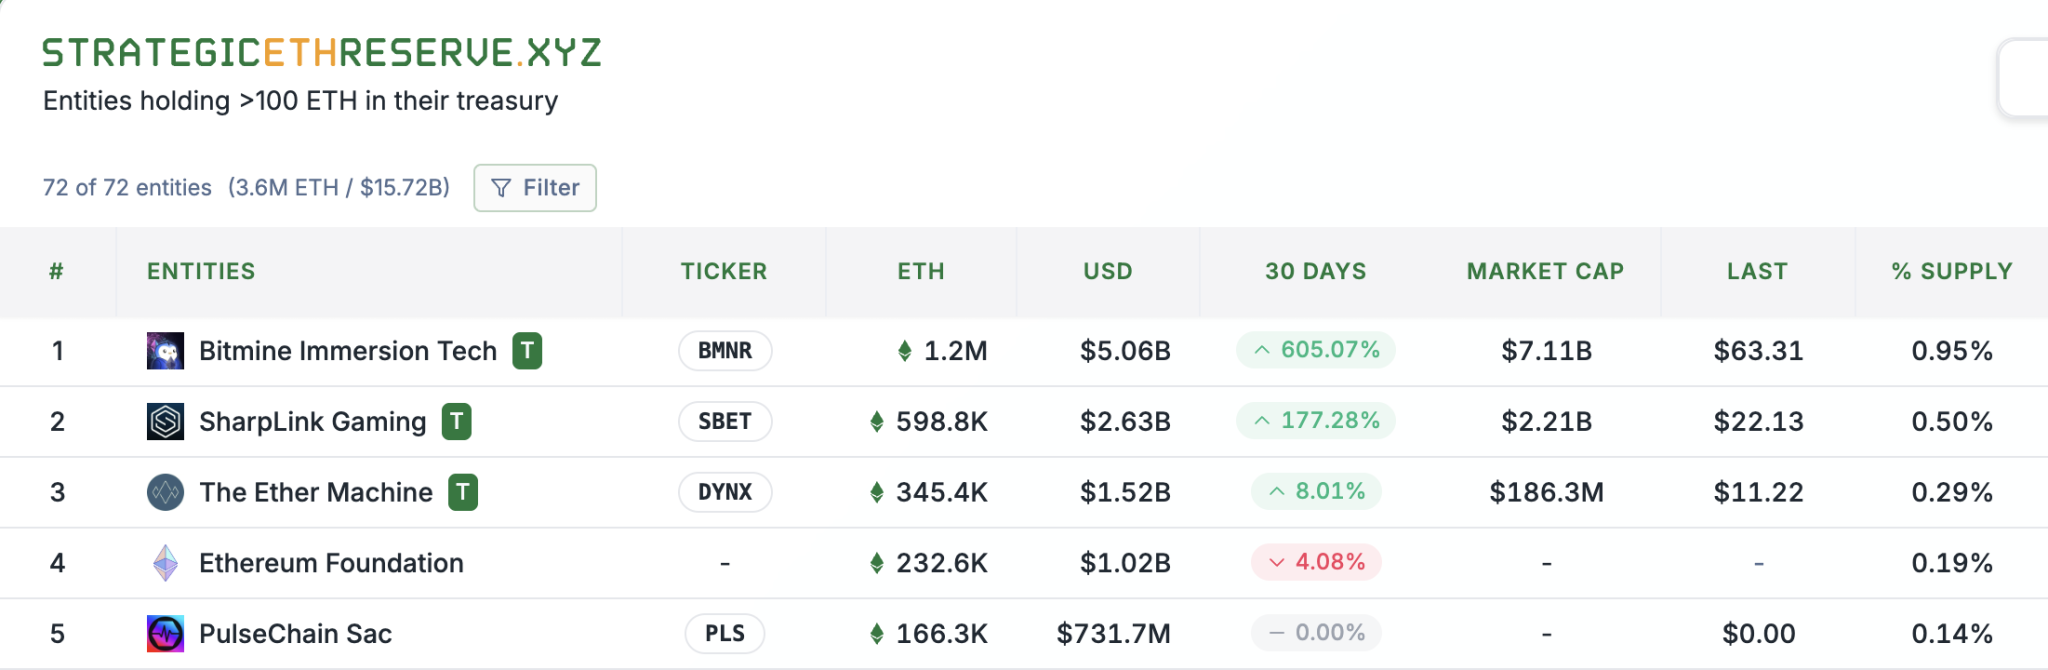Screen dimensions: 2048x670
Task: Open the STRATEGICETHRESERVE.XYZ site logo
Action: (320, 50)
